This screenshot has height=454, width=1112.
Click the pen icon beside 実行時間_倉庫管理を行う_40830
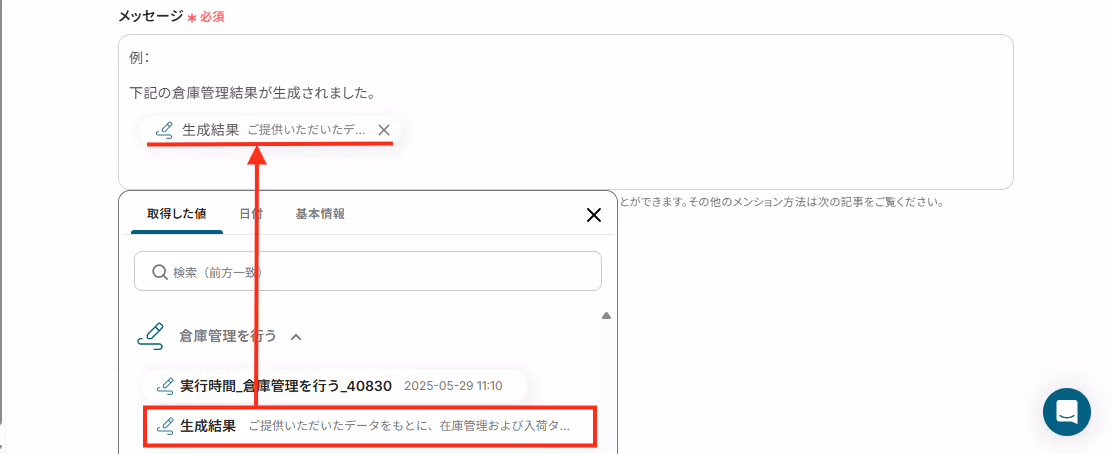click(x=165, y=386)
